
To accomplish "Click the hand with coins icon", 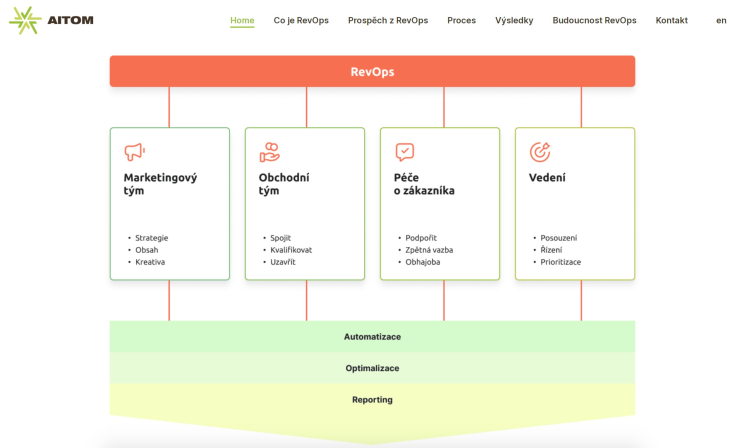I will click(x=270, y=152).
